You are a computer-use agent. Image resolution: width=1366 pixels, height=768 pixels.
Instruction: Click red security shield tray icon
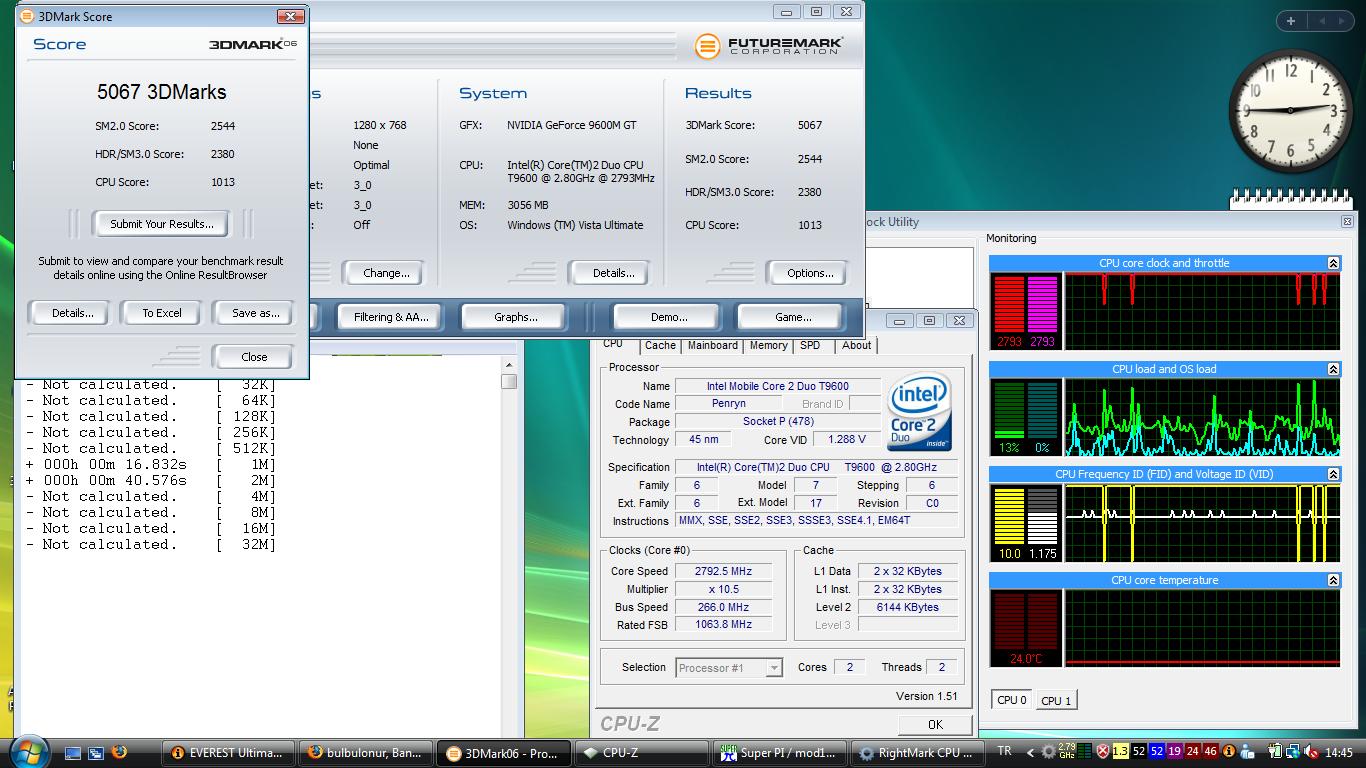(x=1102, y=752)
